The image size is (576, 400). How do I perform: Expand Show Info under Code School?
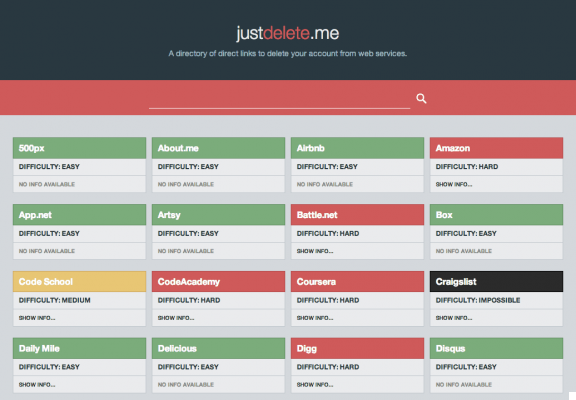(37, 318)
